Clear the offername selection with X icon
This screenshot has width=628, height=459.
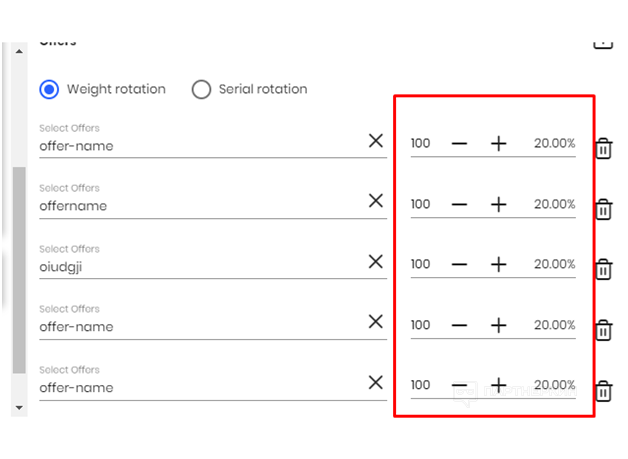(376, 201)
